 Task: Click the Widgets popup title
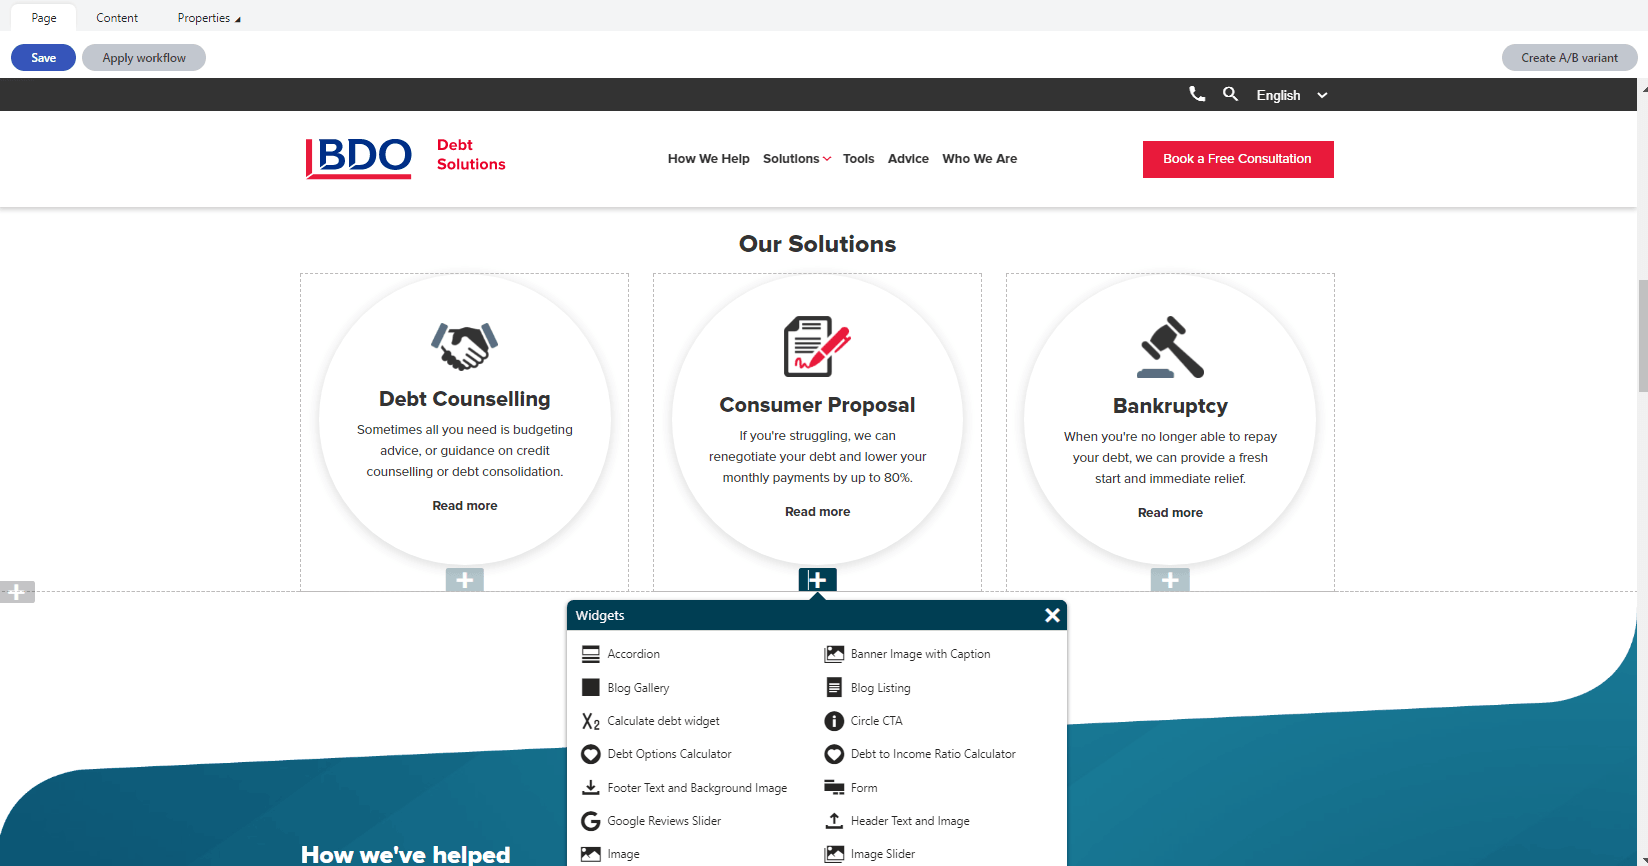600,615
